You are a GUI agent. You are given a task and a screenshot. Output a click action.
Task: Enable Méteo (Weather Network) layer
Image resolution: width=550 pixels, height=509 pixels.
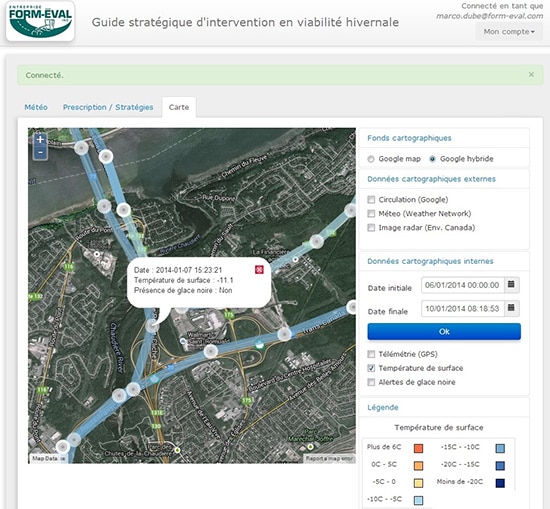click(371, 214)
